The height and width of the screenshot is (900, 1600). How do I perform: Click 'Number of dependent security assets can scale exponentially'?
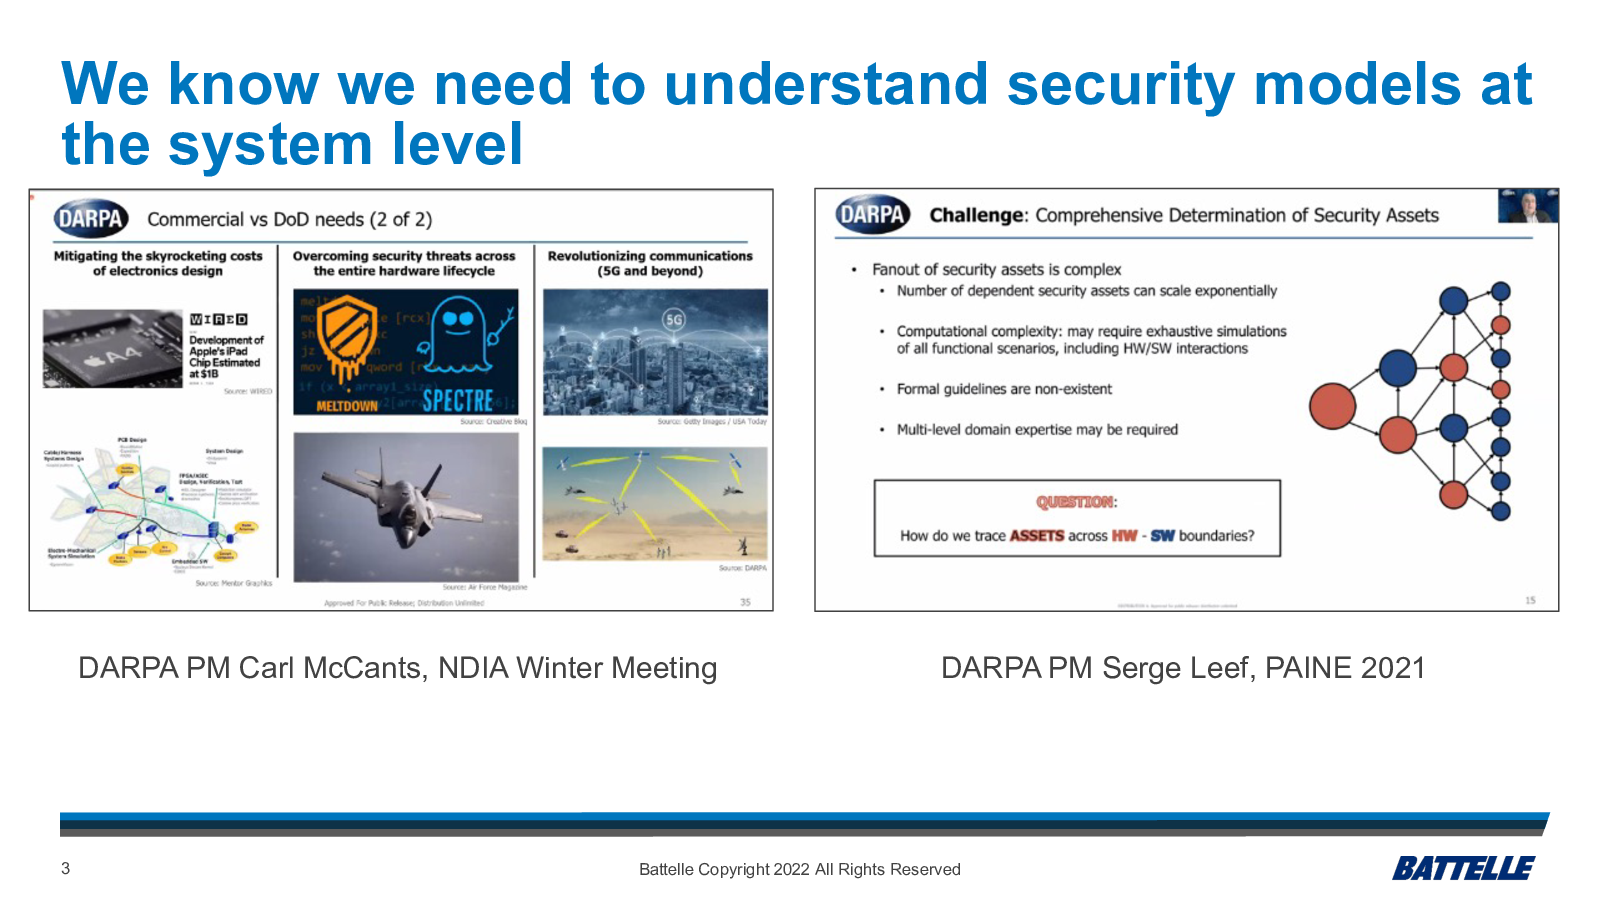click(x=1087, y=291)
